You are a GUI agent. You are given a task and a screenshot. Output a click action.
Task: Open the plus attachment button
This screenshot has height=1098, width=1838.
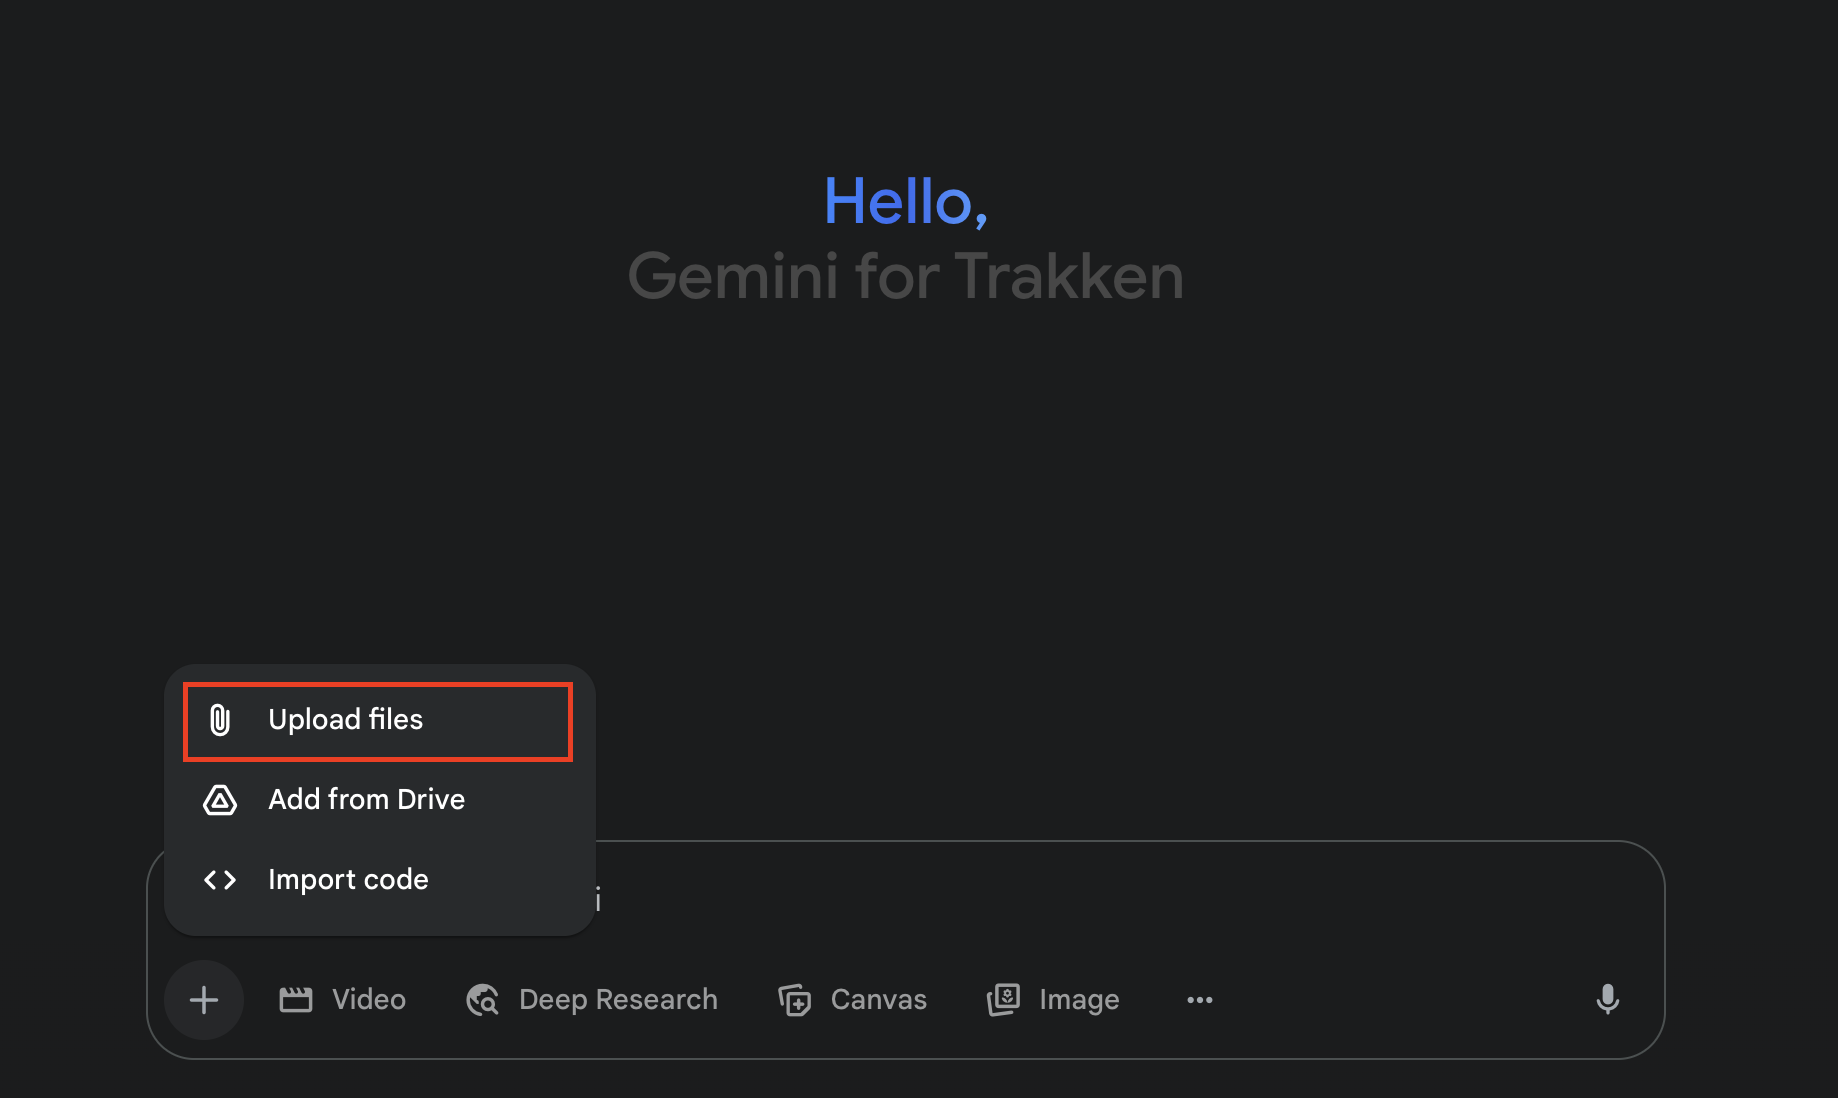click(x=203, y=1000)
